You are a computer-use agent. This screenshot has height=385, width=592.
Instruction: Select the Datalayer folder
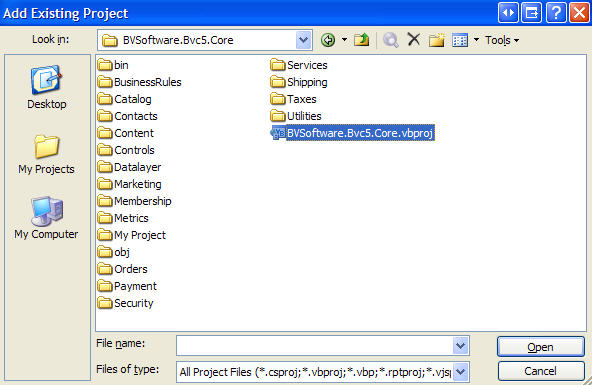pos(130,167)
